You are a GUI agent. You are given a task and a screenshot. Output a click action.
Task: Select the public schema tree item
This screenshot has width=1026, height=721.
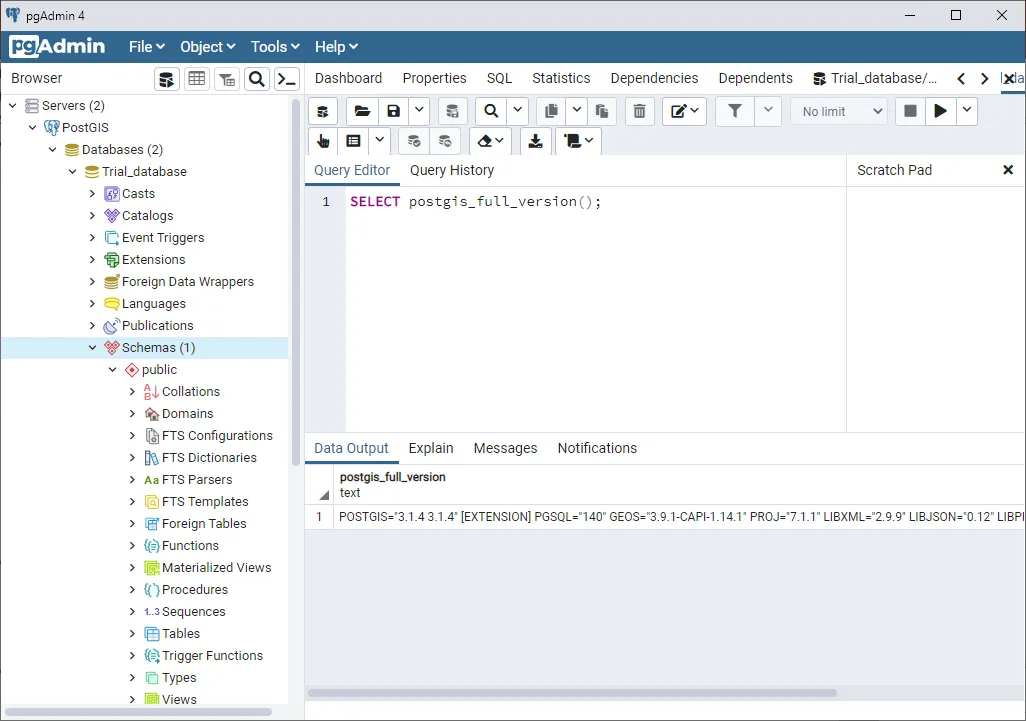pos(159,370)
